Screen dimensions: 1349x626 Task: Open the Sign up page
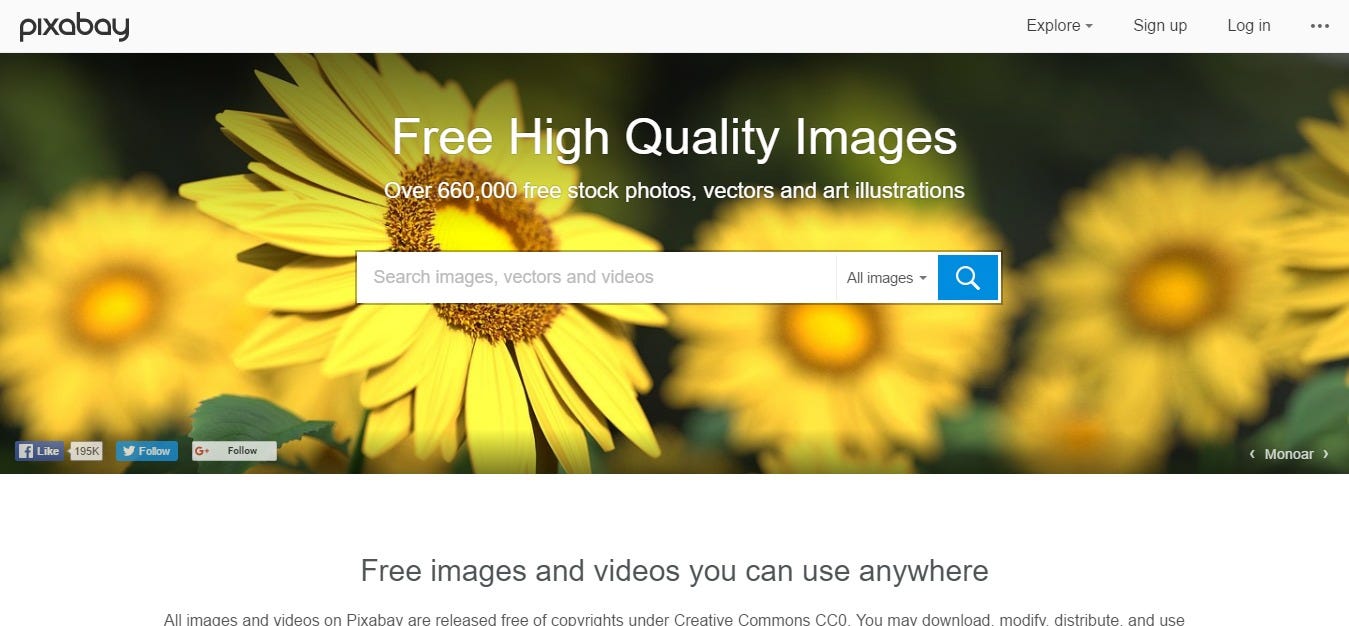[1160, 26]
